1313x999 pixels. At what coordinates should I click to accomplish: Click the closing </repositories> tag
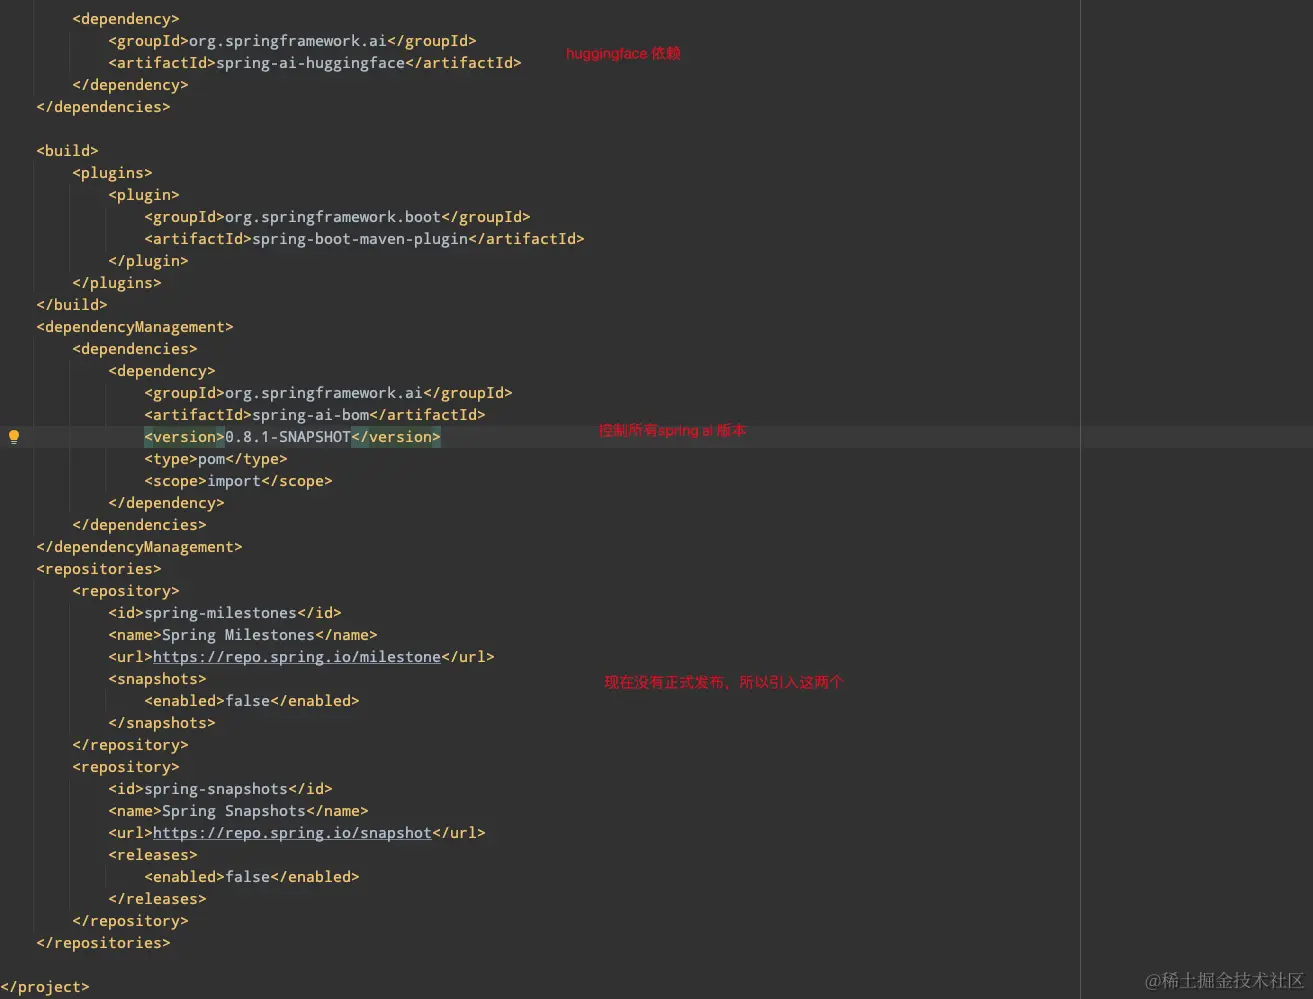point(103,943)
